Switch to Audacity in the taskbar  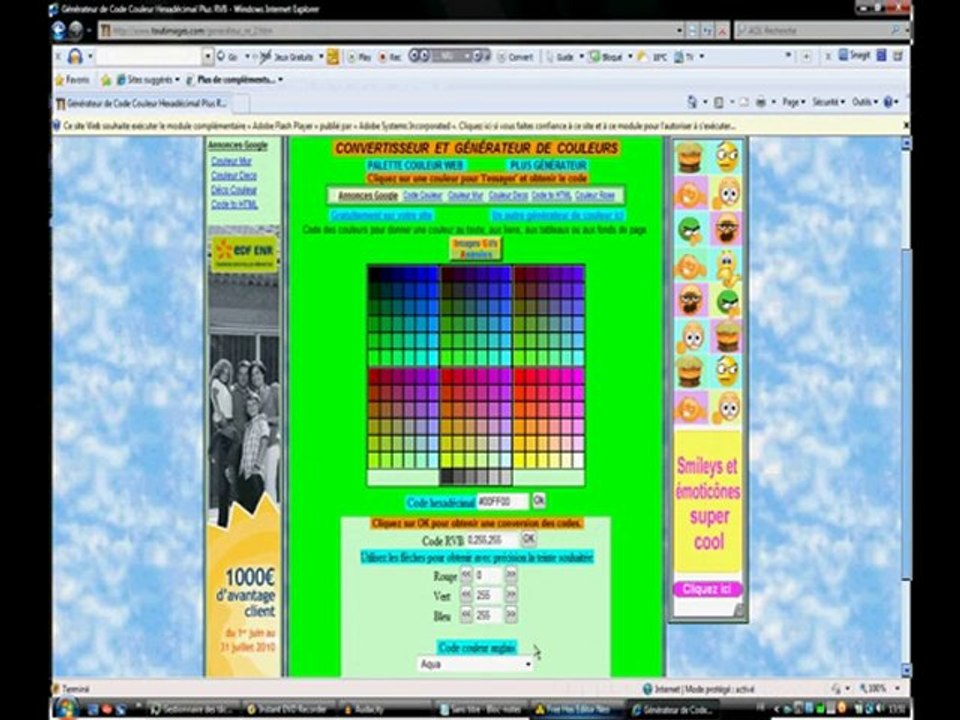point(369,710)
